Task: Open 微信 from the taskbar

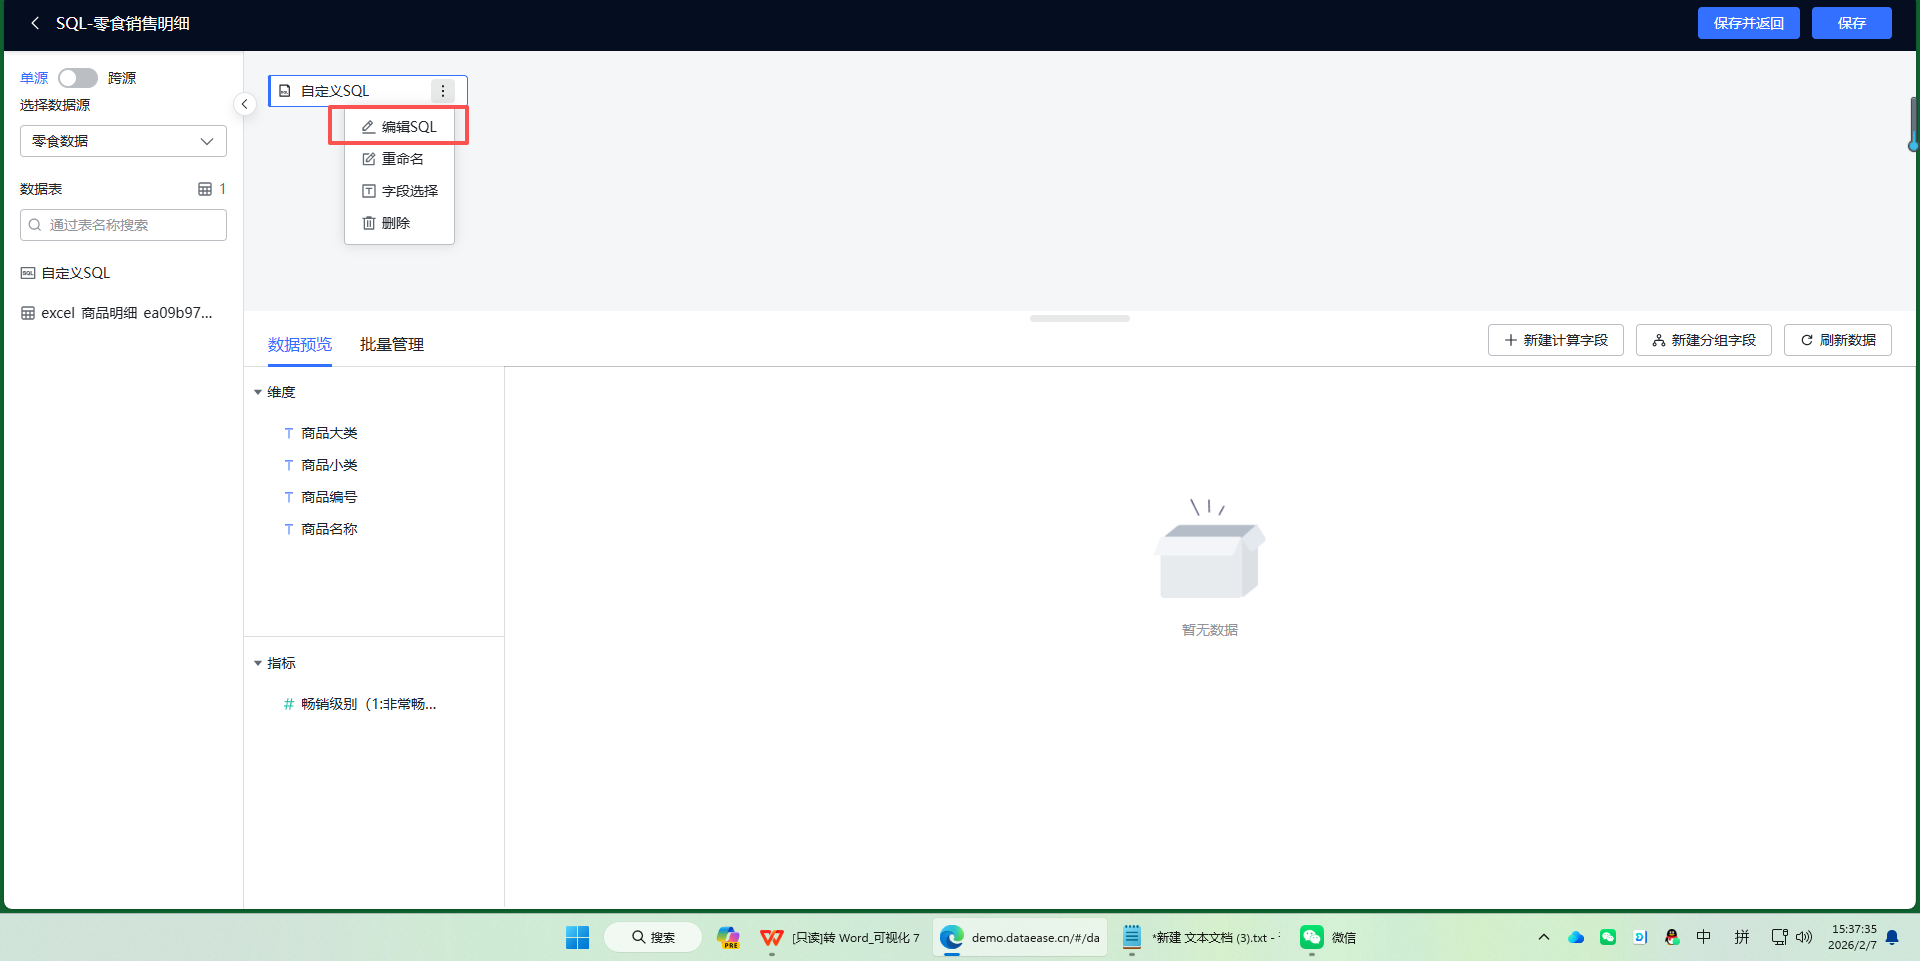Action: coord(1328,937)
